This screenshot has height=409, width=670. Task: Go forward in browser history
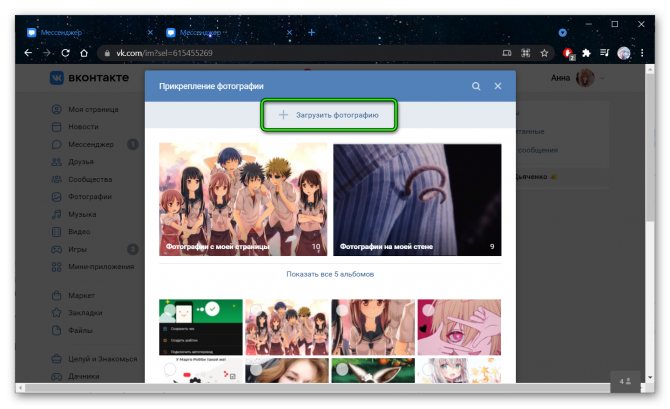(47, 53)
